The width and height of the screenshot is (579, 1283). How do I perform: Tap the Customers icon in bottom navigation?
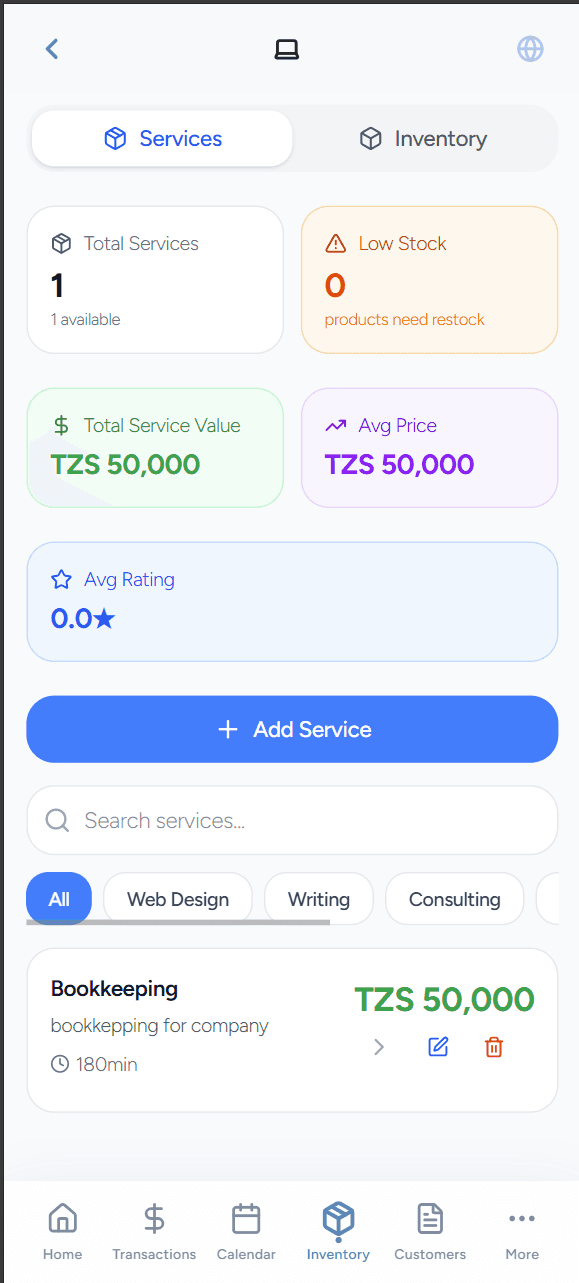429,1229
